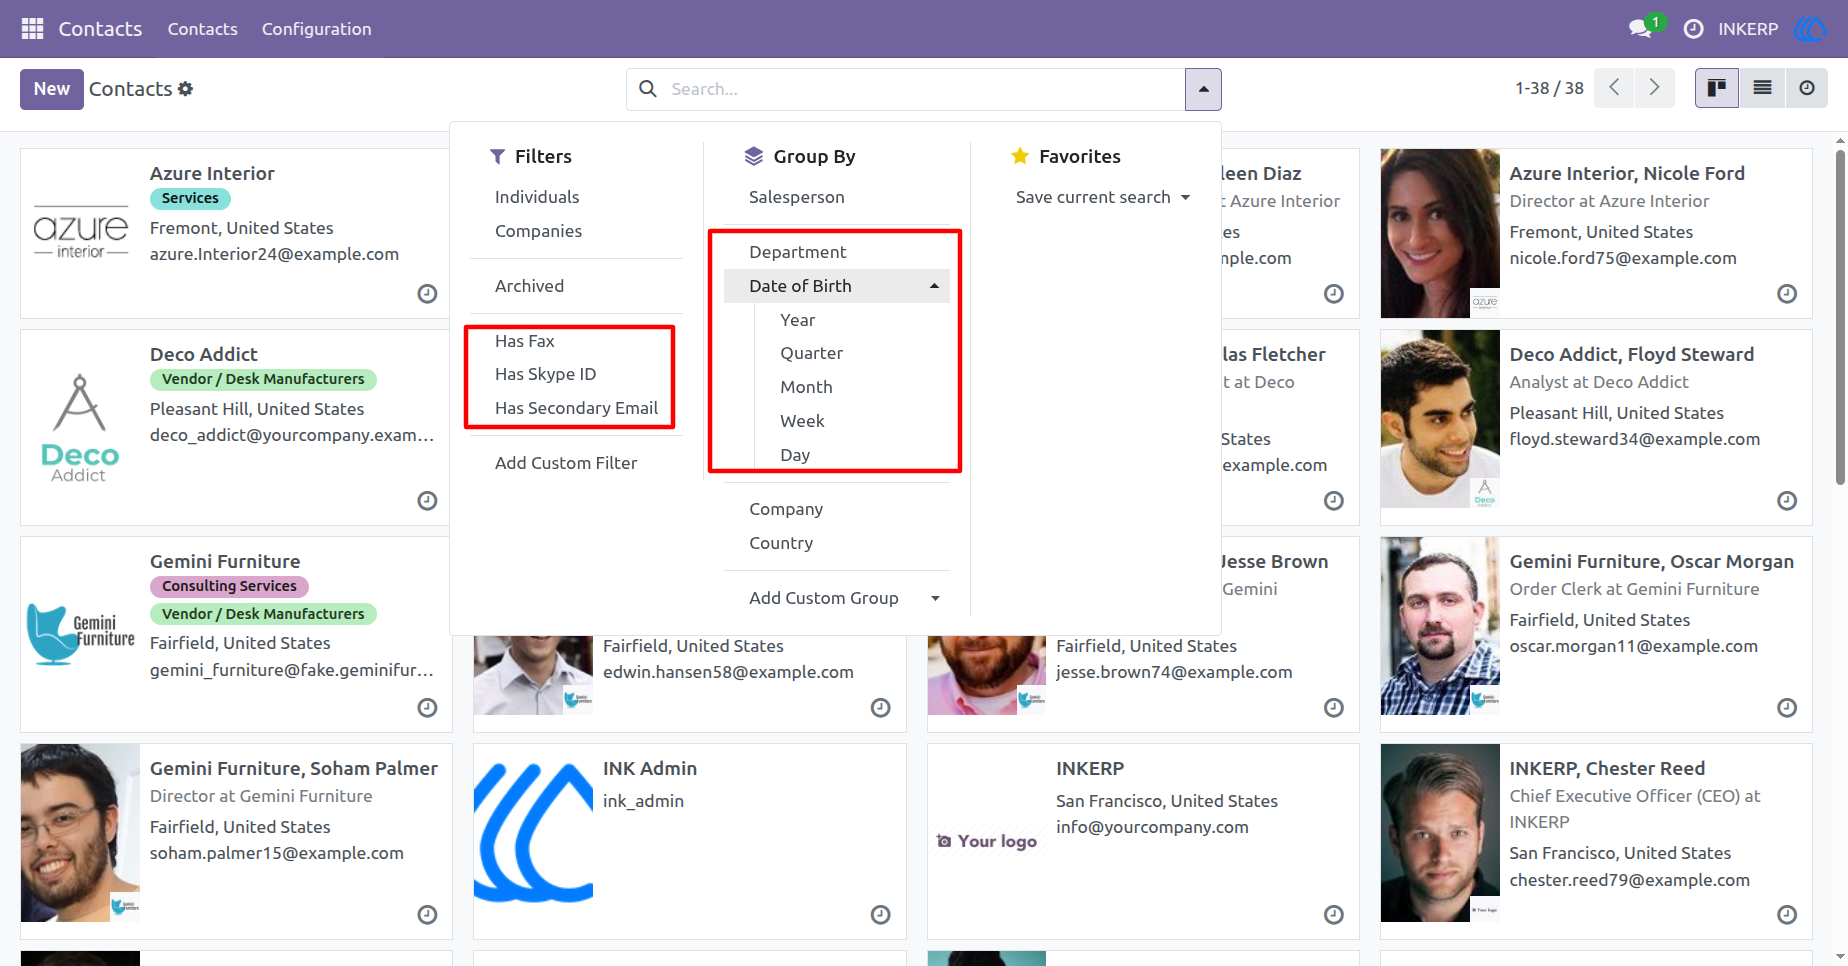This screenshot has width=1848, height=966.
Task: Click the INKERP user avatar logo
Action: pos(1810,29)
